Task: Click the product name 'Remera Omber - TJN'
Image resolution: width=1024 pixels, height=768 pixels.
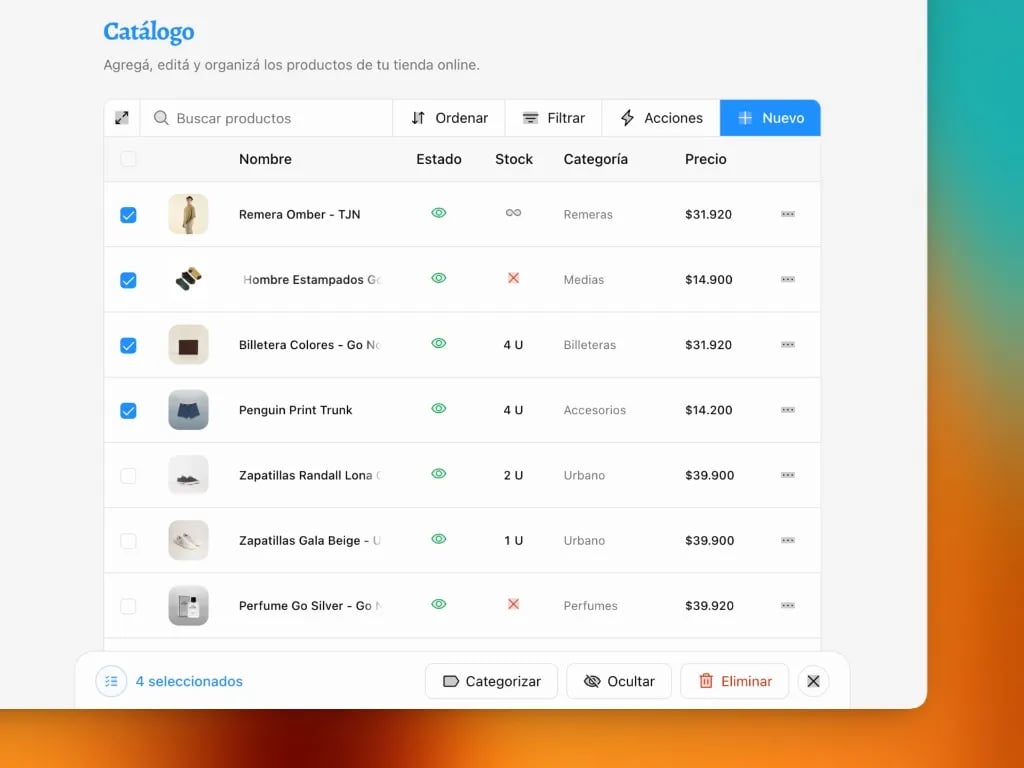Action: tap(299, 214)
